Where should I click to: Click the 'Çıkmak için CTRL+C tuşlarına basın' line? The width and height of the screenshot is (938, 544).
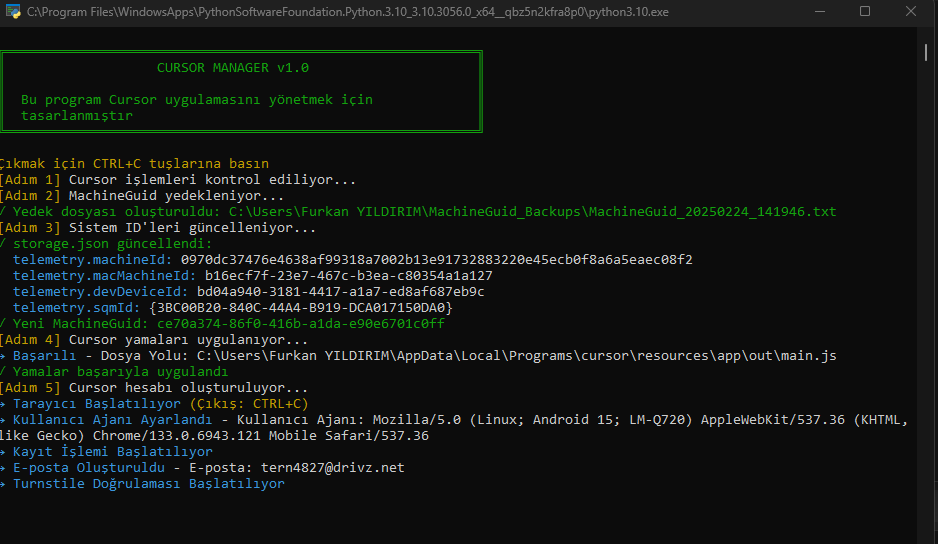coord(134,163)
